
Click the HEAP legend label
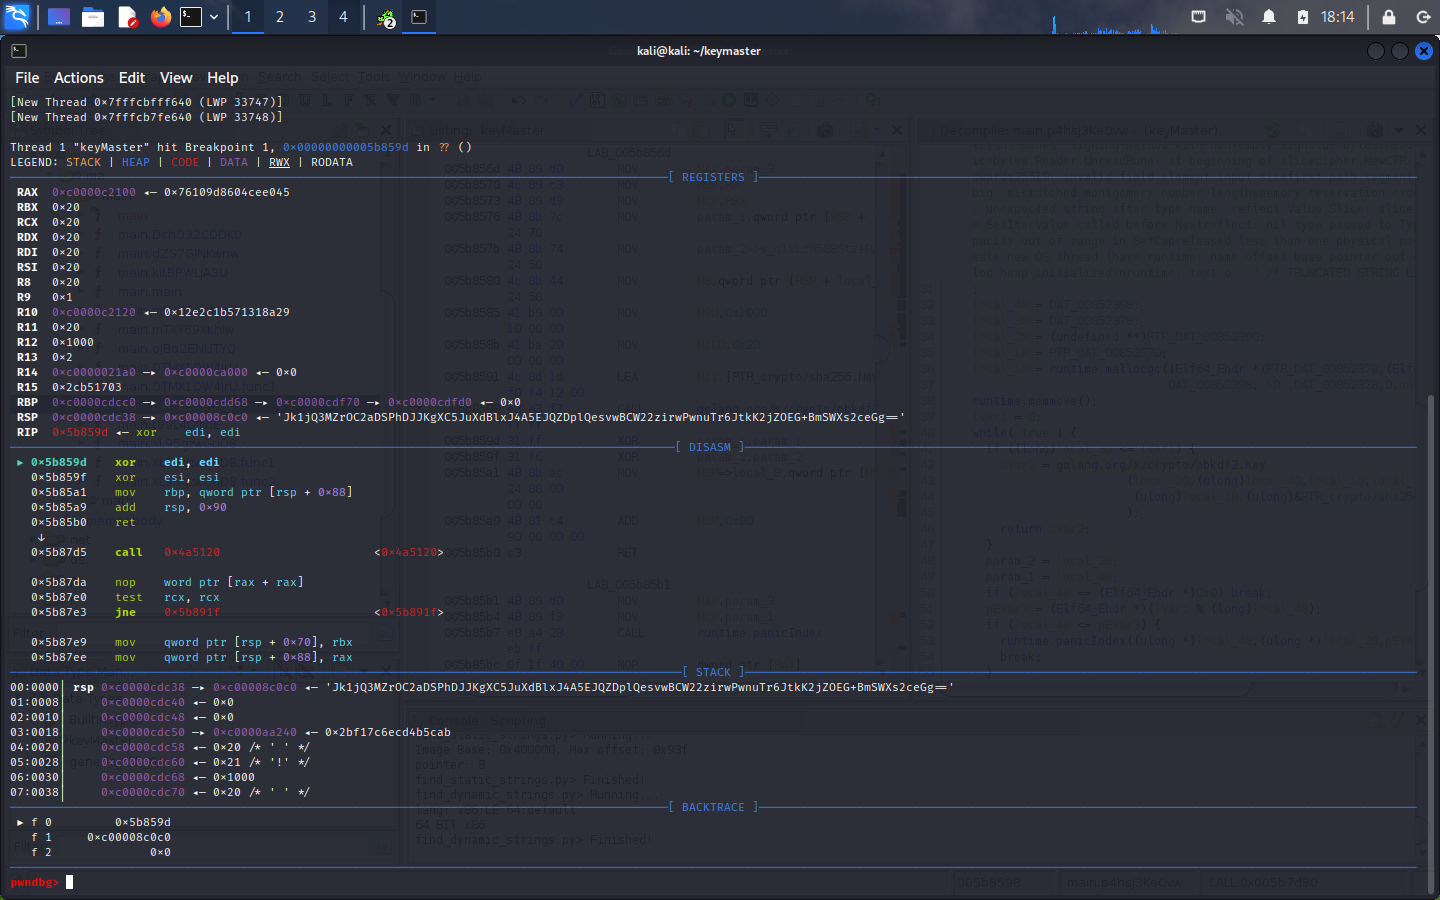pos(136,162)
